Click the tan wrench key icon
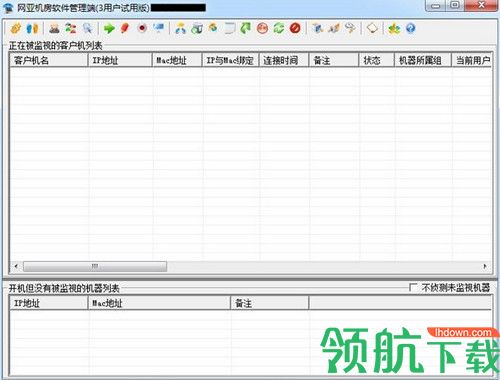 [350, 28]
